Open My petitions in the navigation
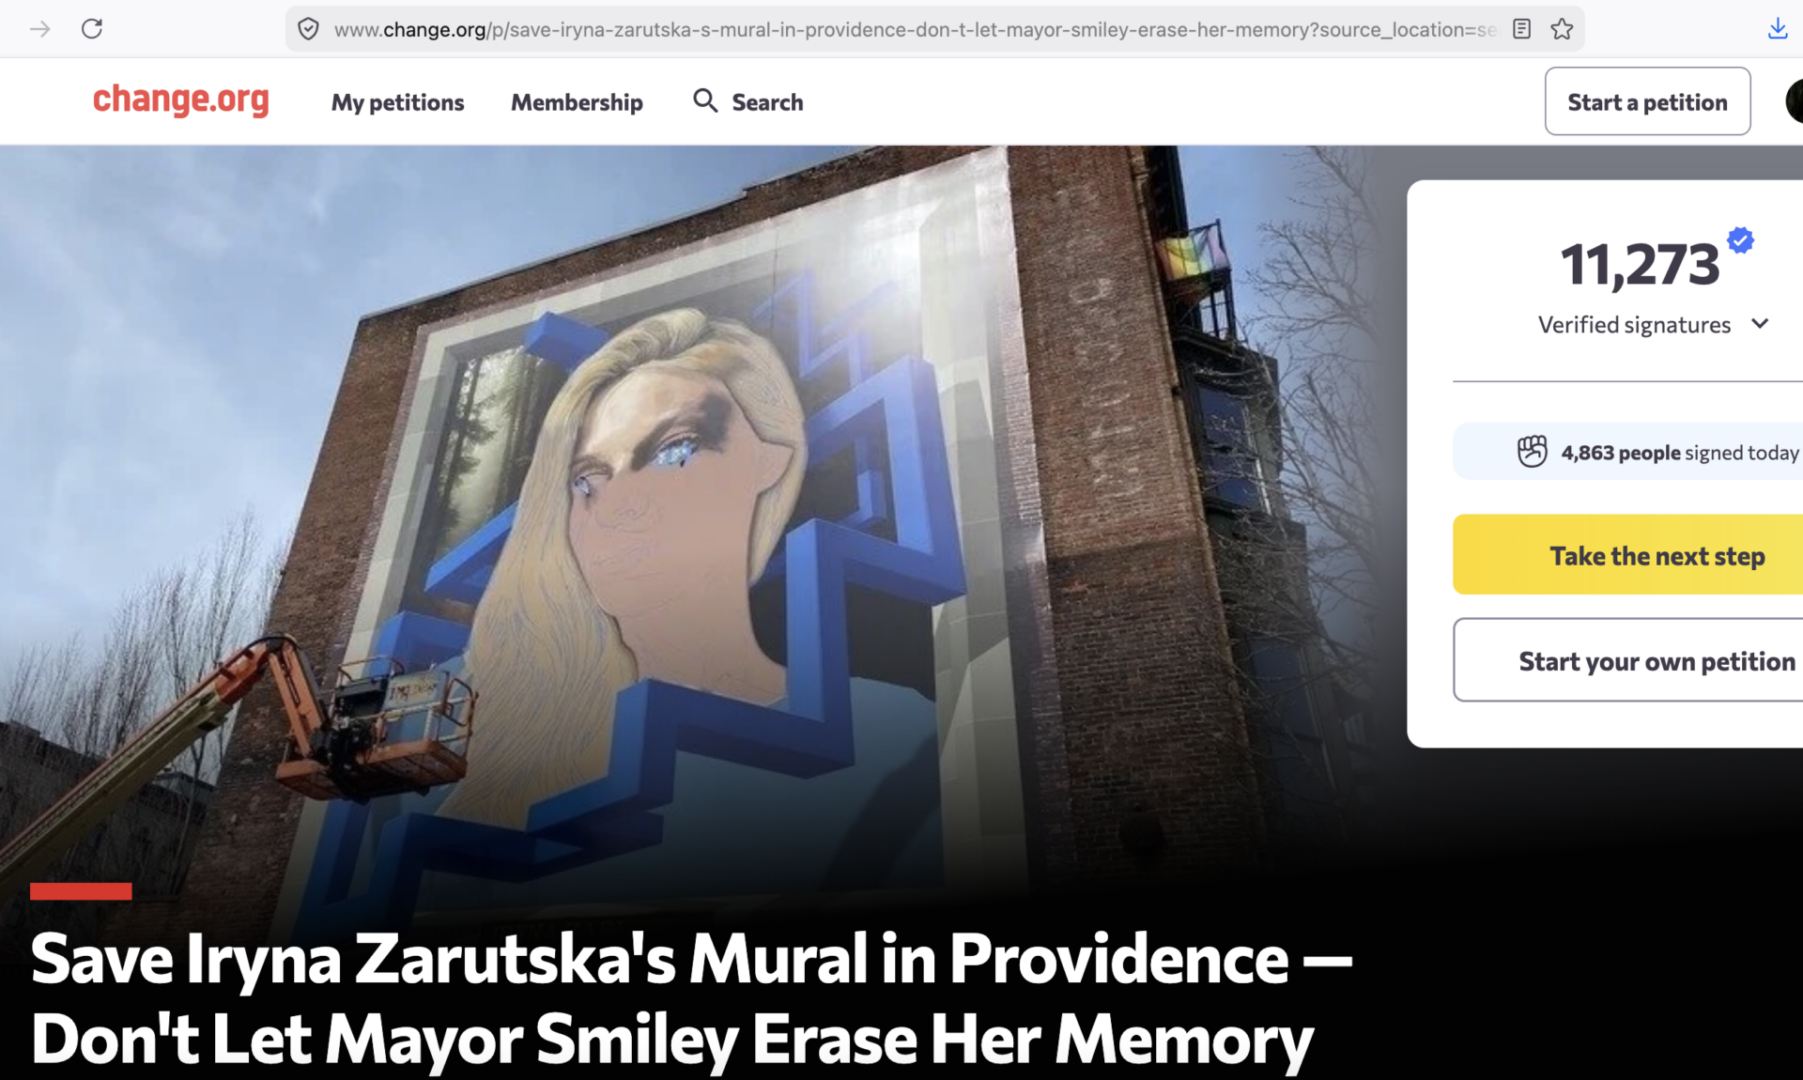 [398, 102]
